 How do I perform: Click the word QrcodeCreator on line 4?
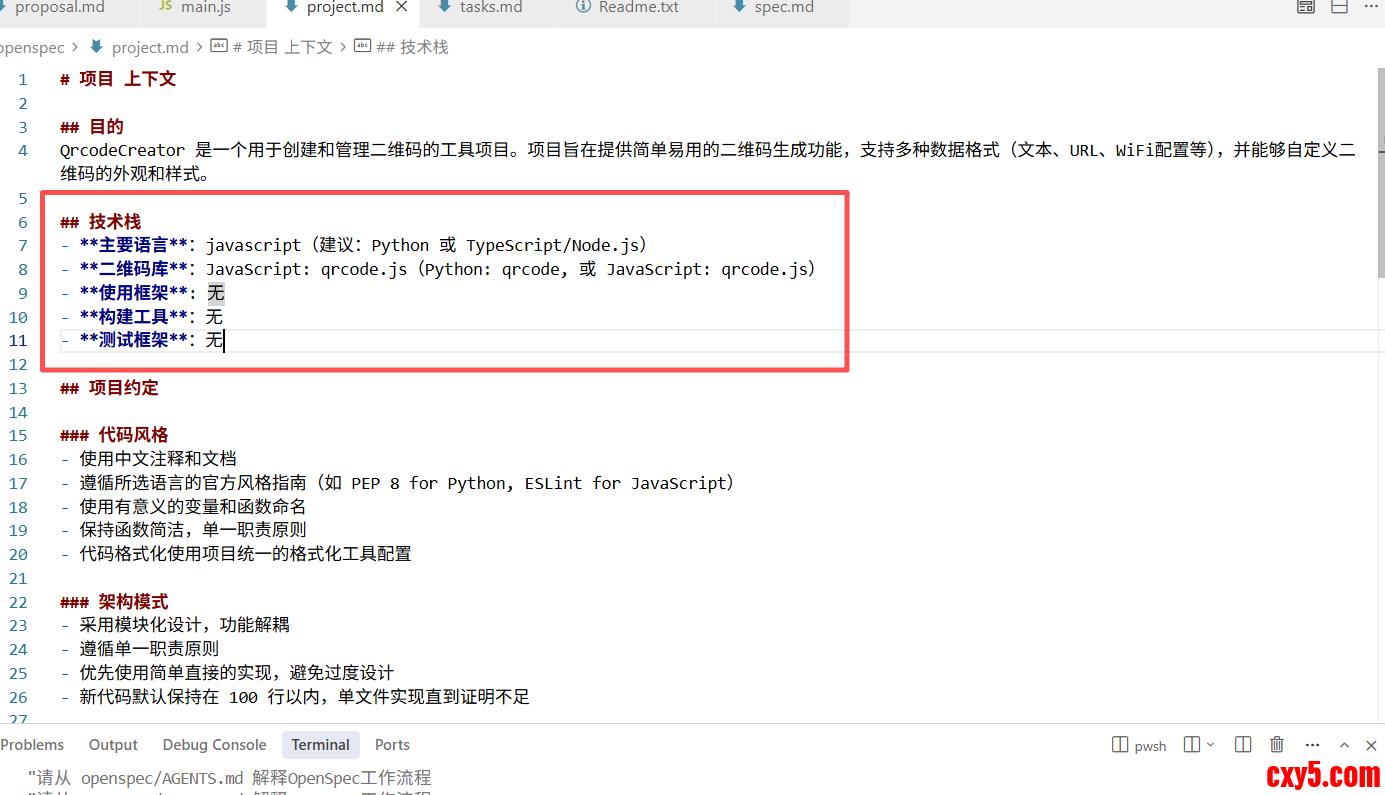[x=122, y=151]
